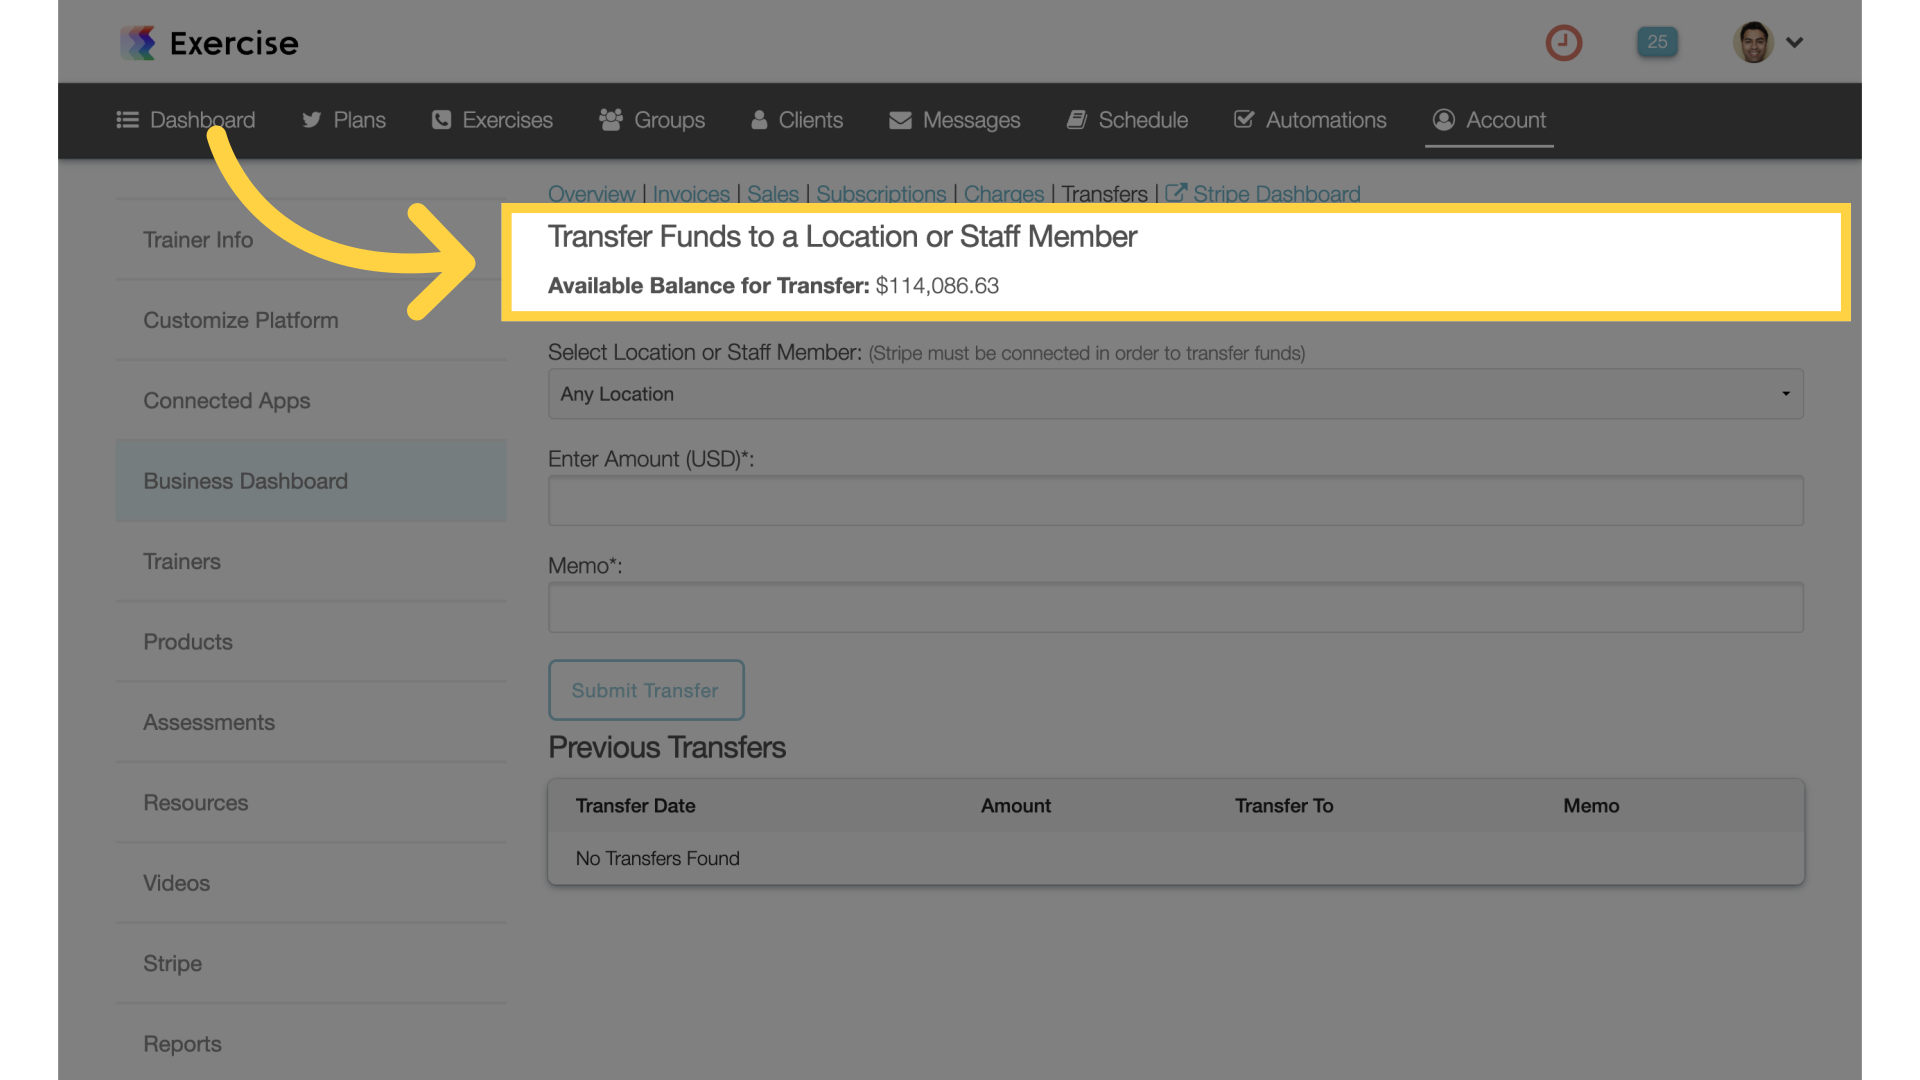Click the Memo input field
Viewport: 1920px width, 1080px height.
[1176, 607]
